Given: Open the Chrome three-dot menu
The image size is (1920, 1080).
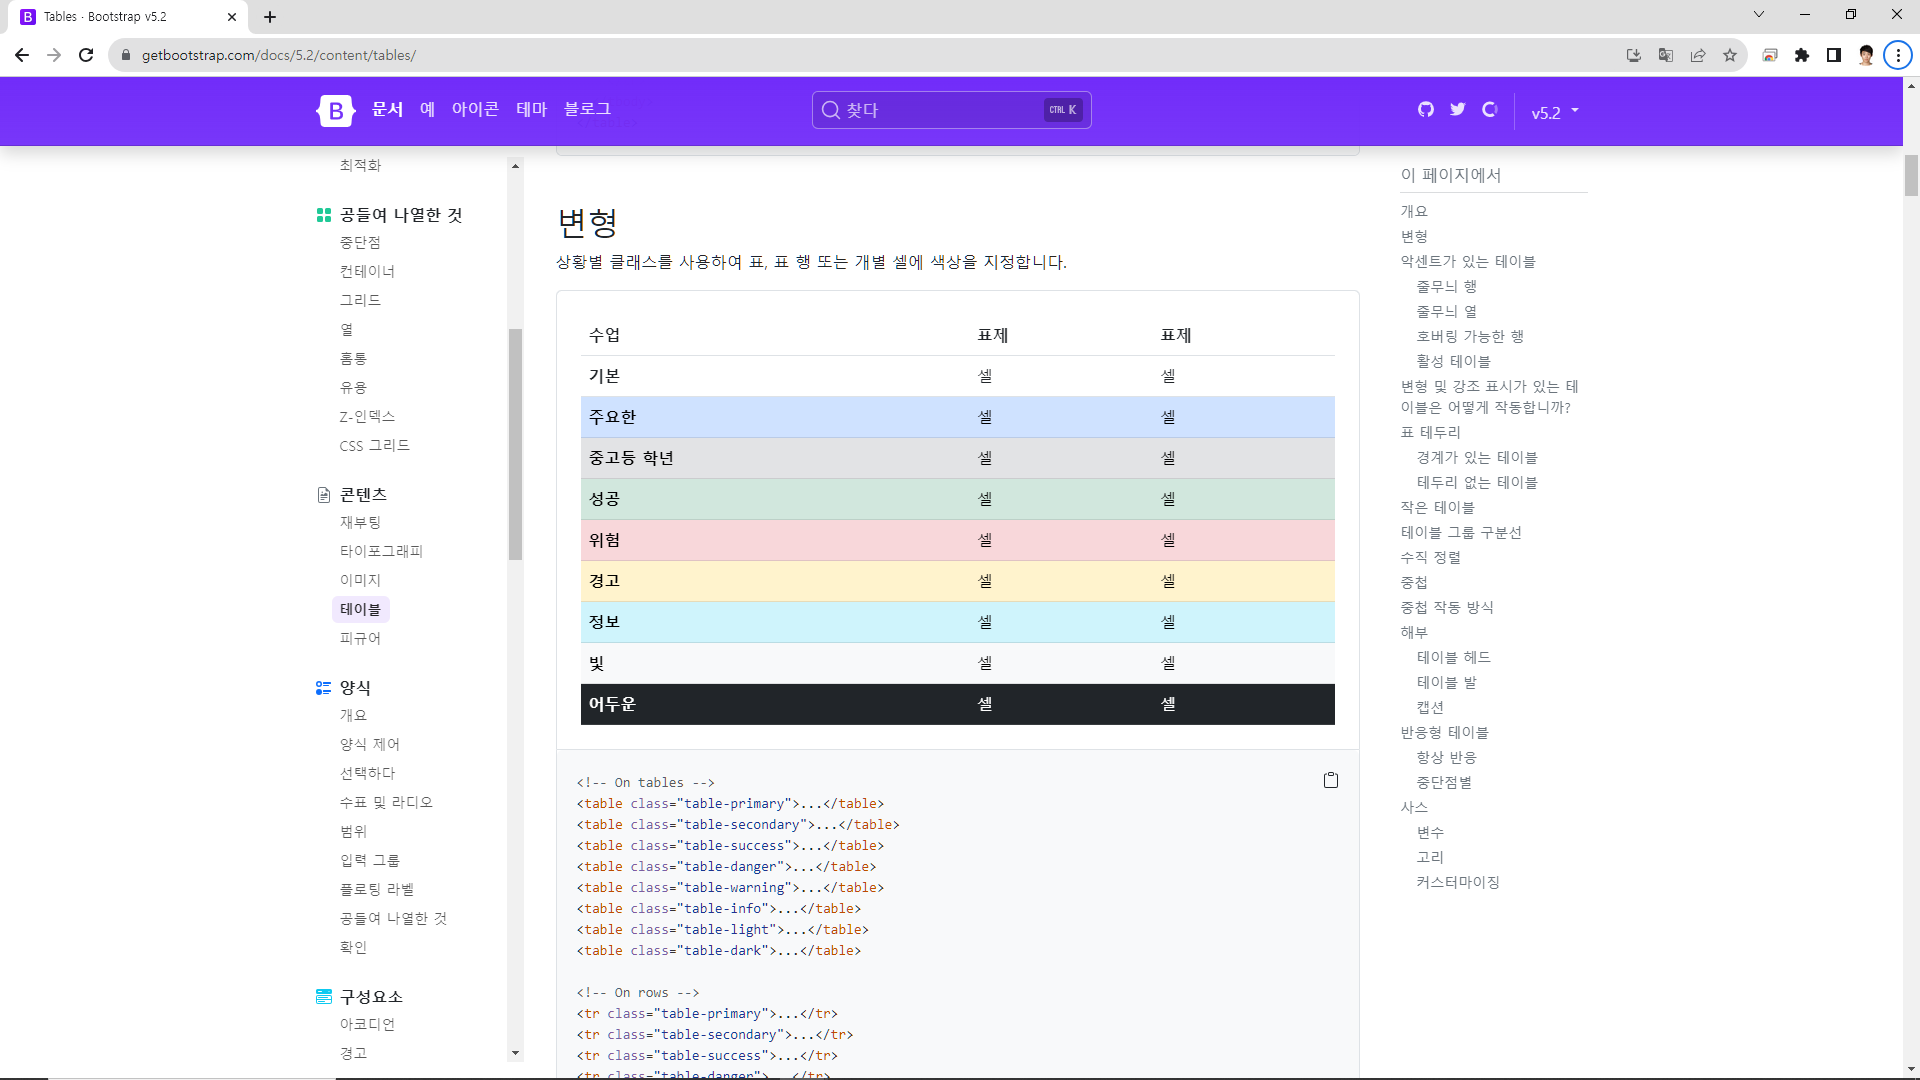Looking at the screenshot, I should point(1898,55).
